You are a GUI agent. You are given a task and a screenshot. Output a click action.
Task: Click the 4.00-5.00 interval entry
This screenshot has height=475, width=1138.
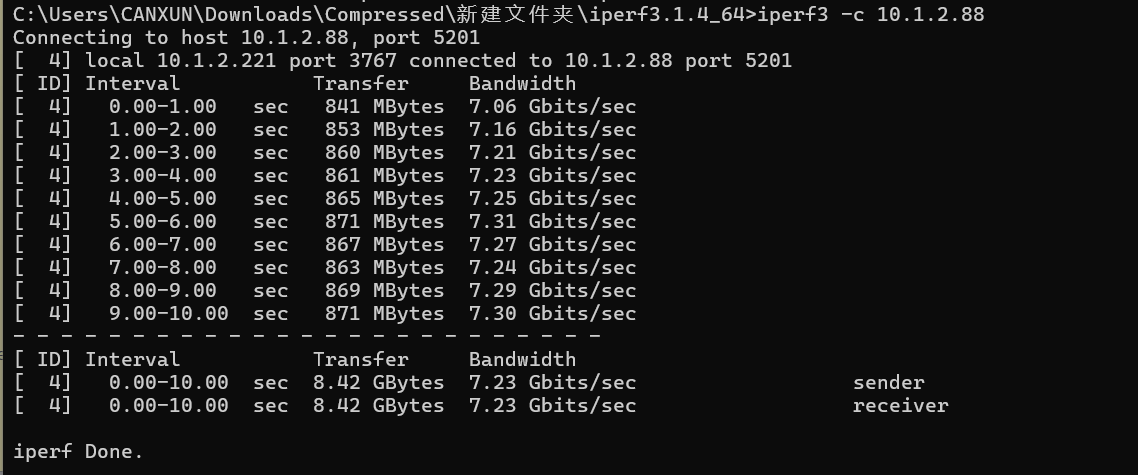click(162, 199)
